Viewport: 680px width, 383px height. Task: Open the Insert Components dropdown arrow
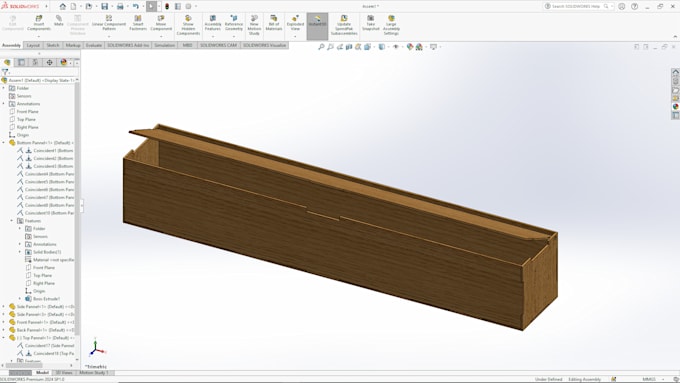pyautogui.click(x=39, y=37)
